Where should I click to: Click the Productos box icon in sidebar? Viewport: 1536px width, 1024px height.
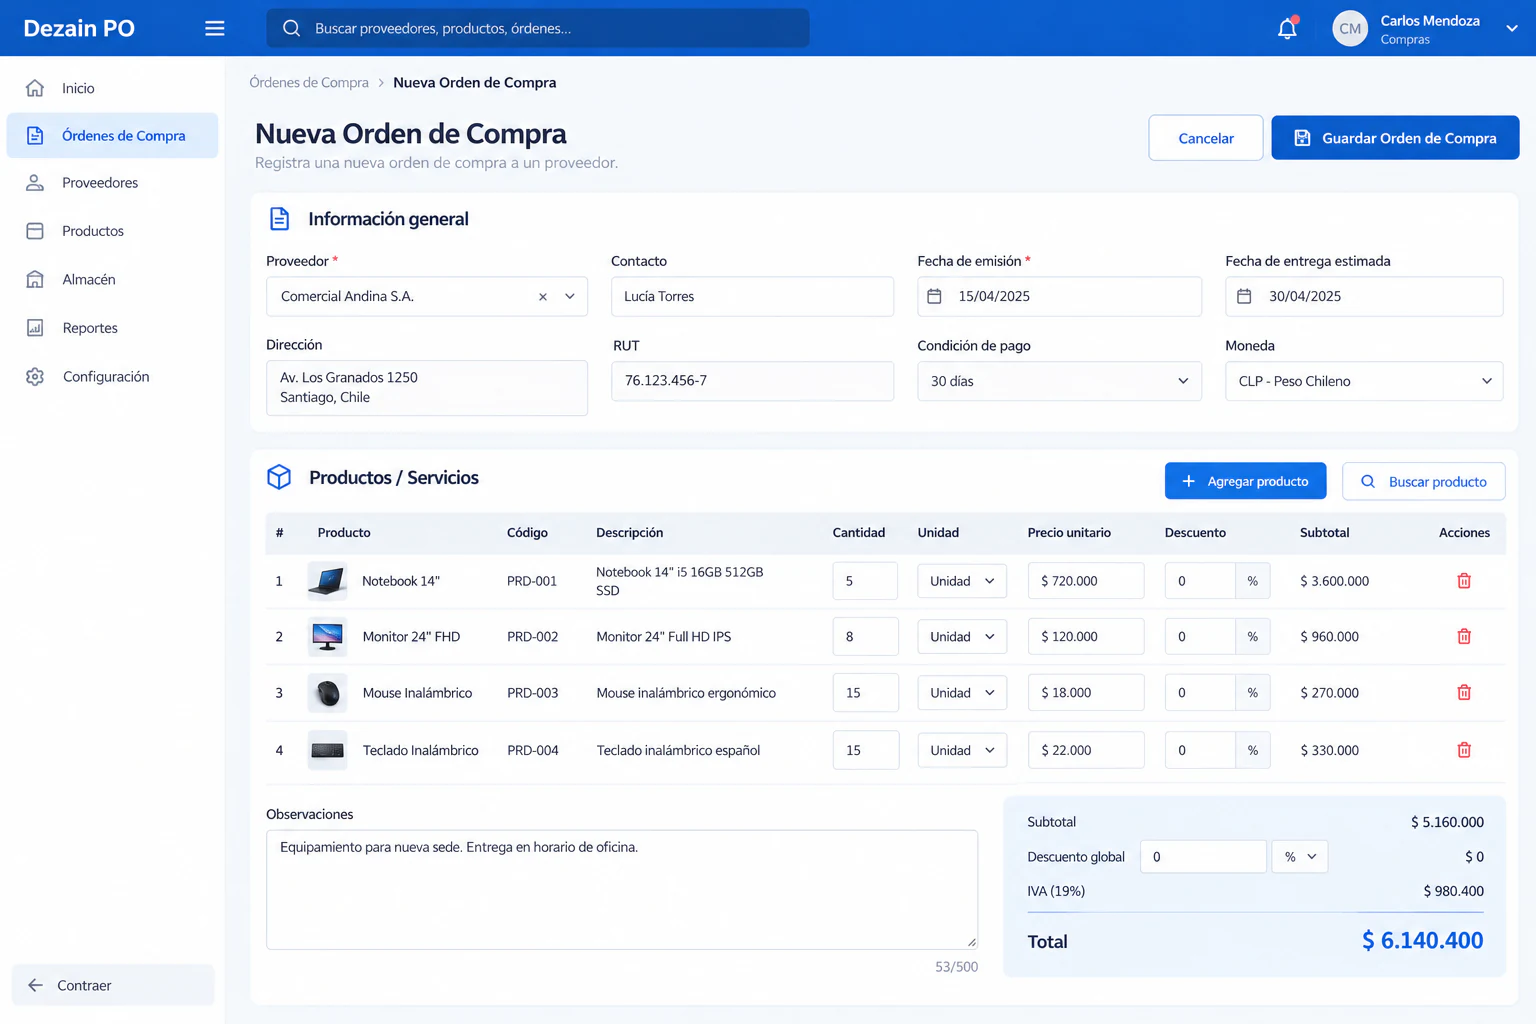click(35, 231)
